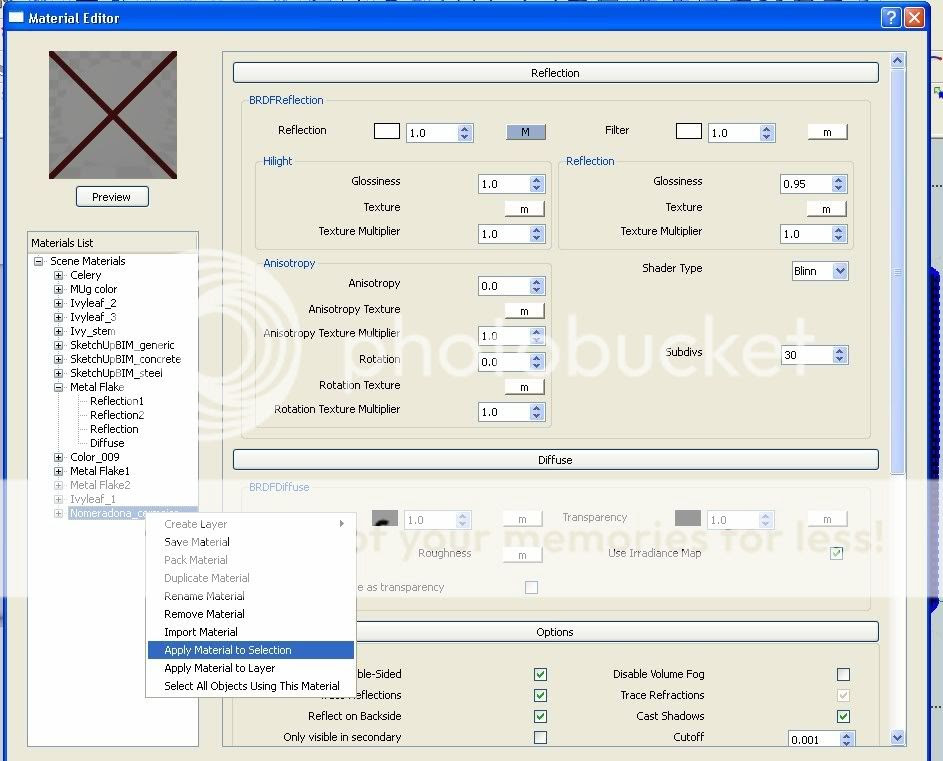Click the Preview button
Screen dimensions: 943x761
[112, 197]
